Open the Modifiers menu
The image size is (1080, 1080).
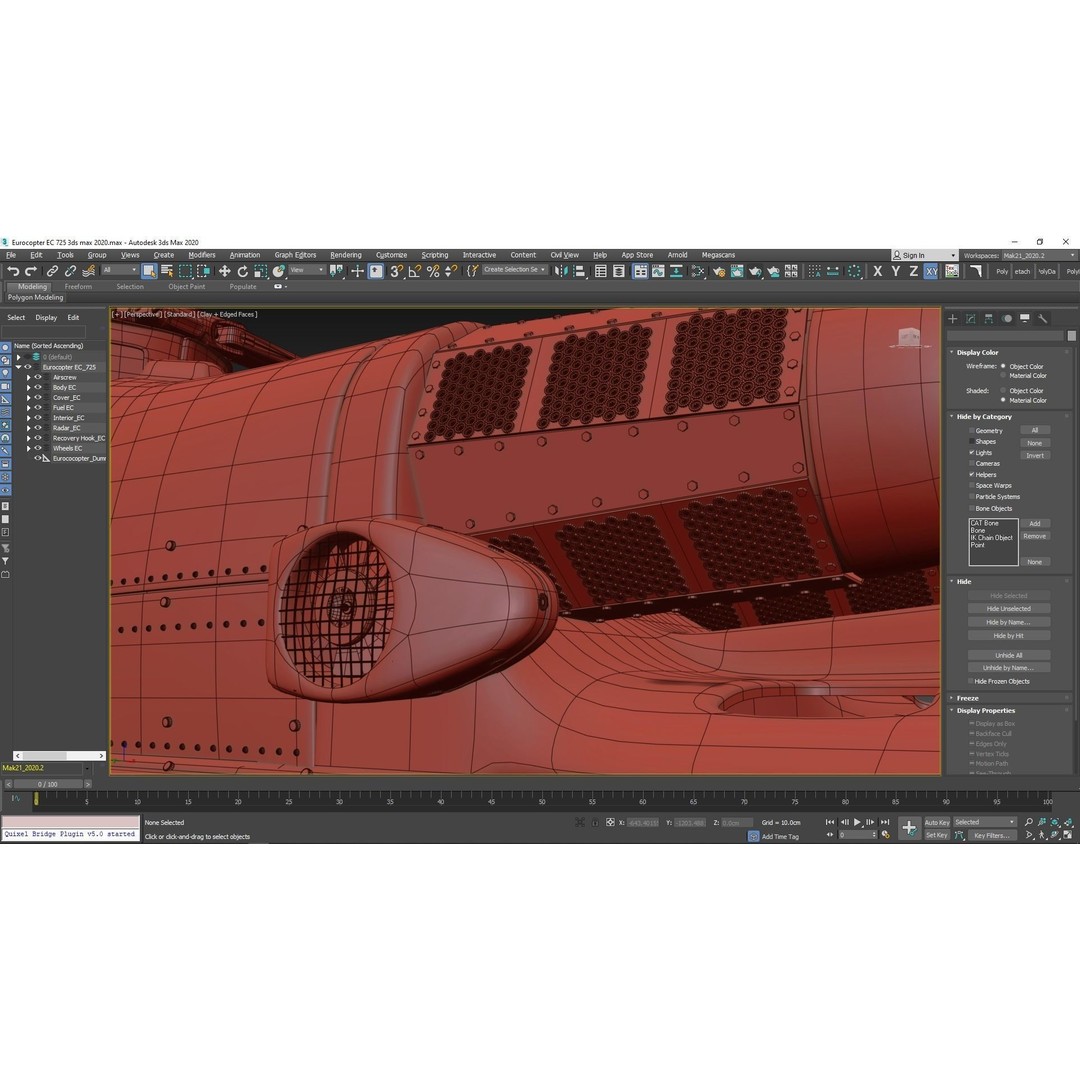point(202,255)
